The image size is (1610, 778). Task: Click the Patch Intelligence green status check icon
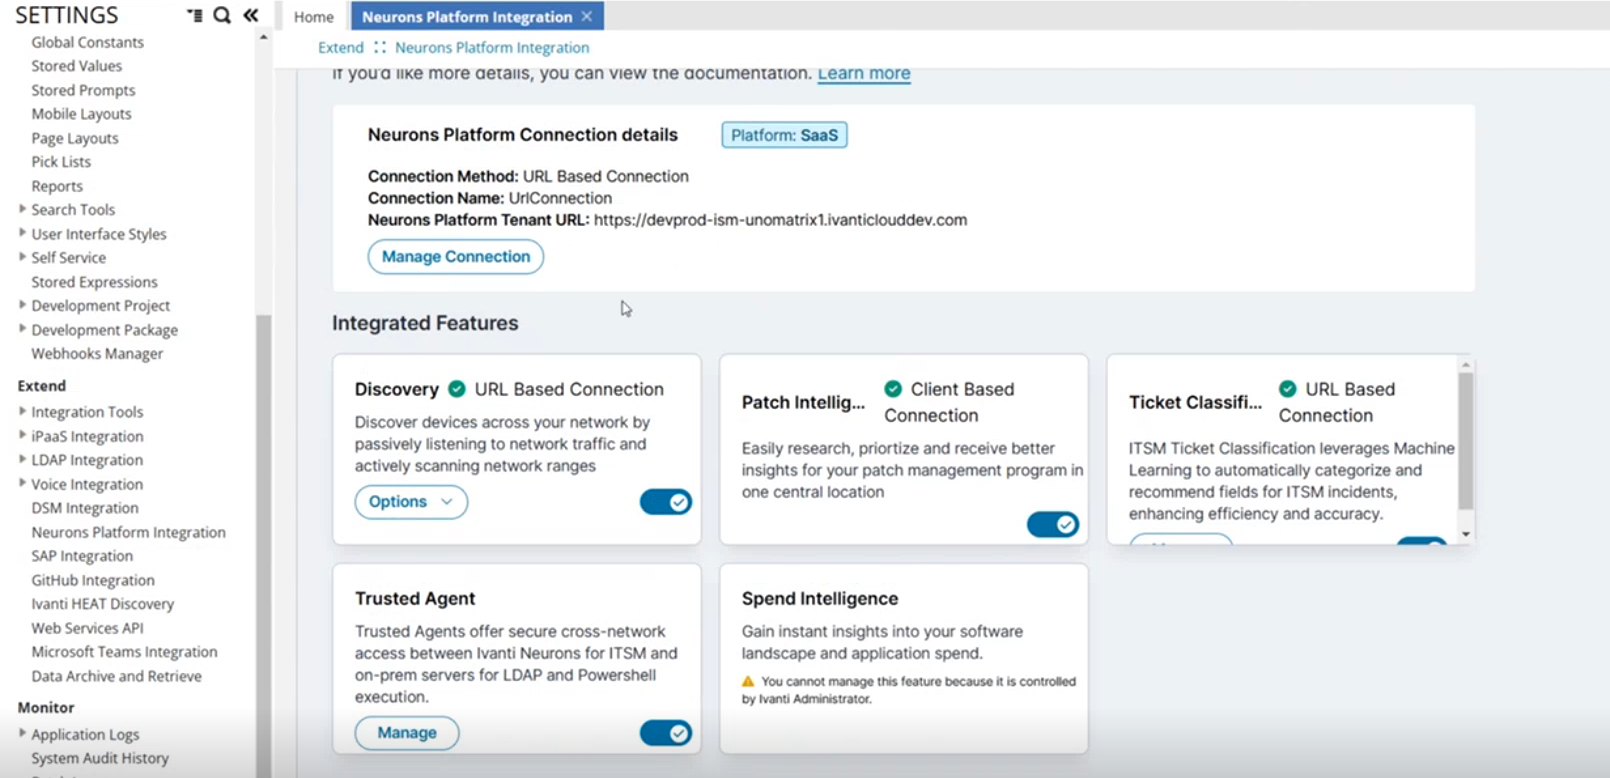[893, 389]
